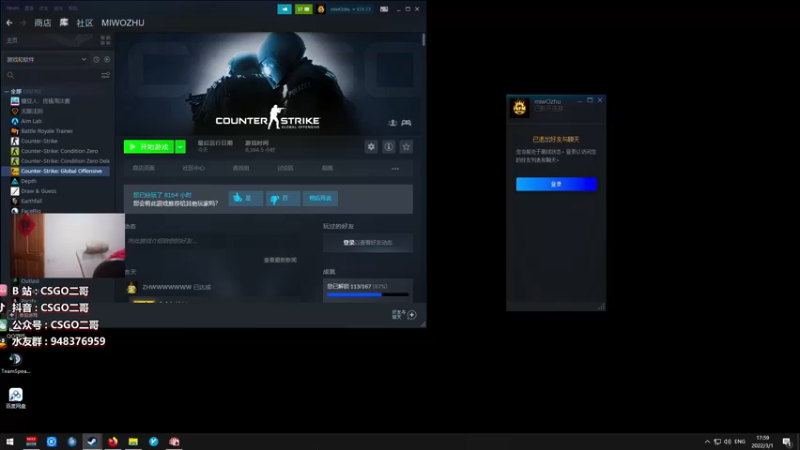Toggle ready-to-play filter icon in library
The height and width of the screenshot is (450, 800).
click(x=107, y=59)
